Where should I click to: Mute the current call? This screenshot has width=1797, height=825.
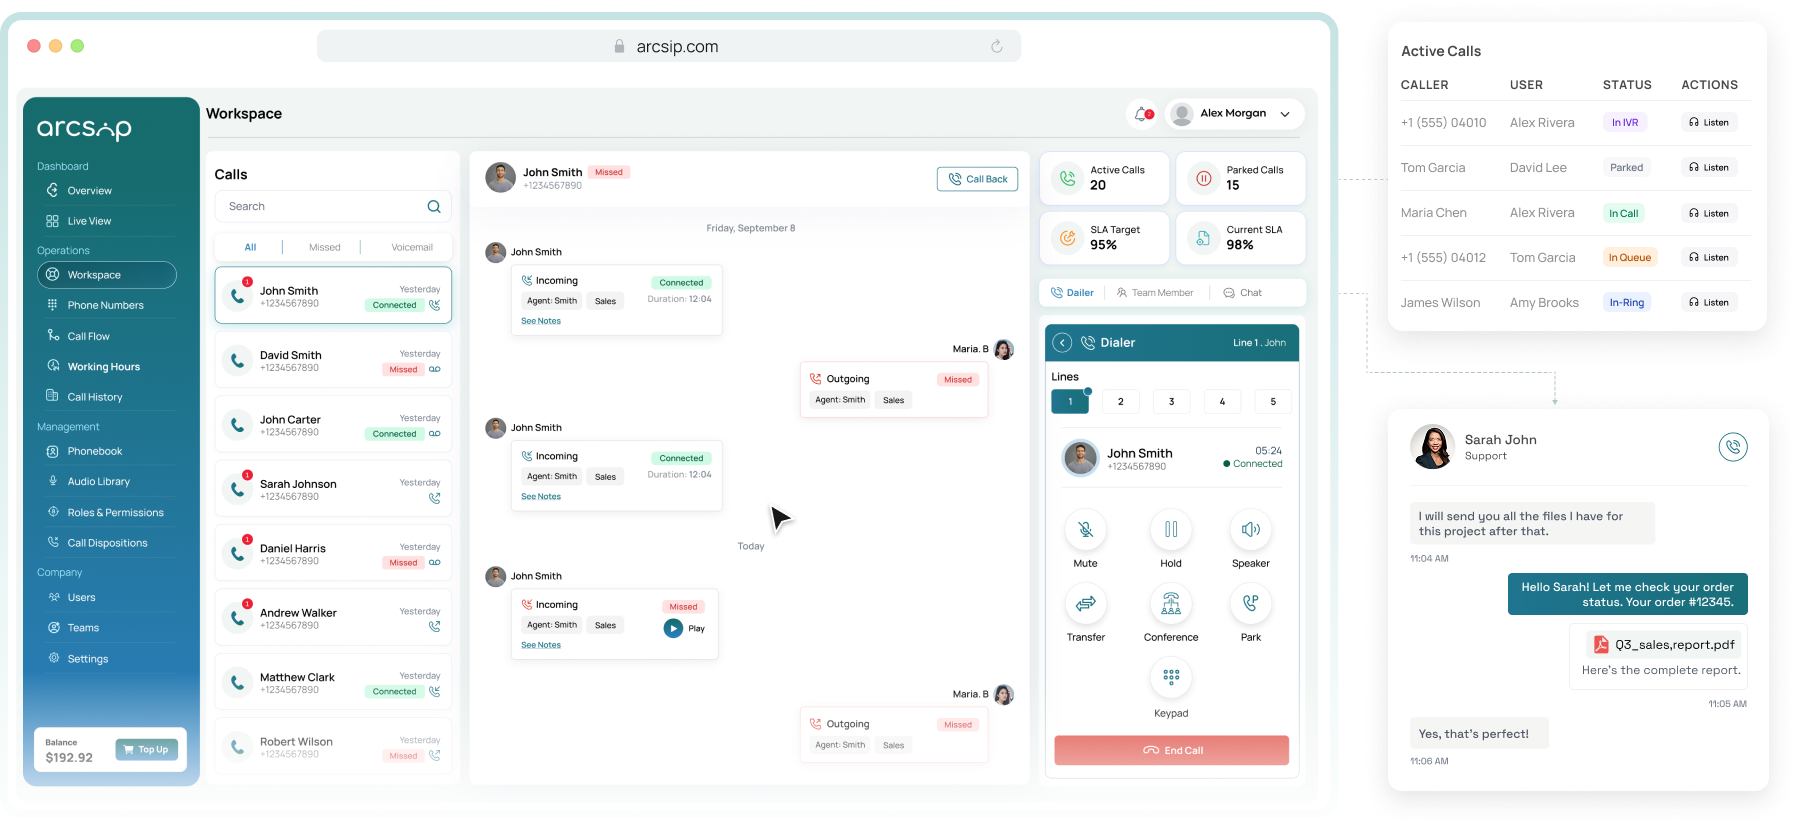(x=1086, y=530)
